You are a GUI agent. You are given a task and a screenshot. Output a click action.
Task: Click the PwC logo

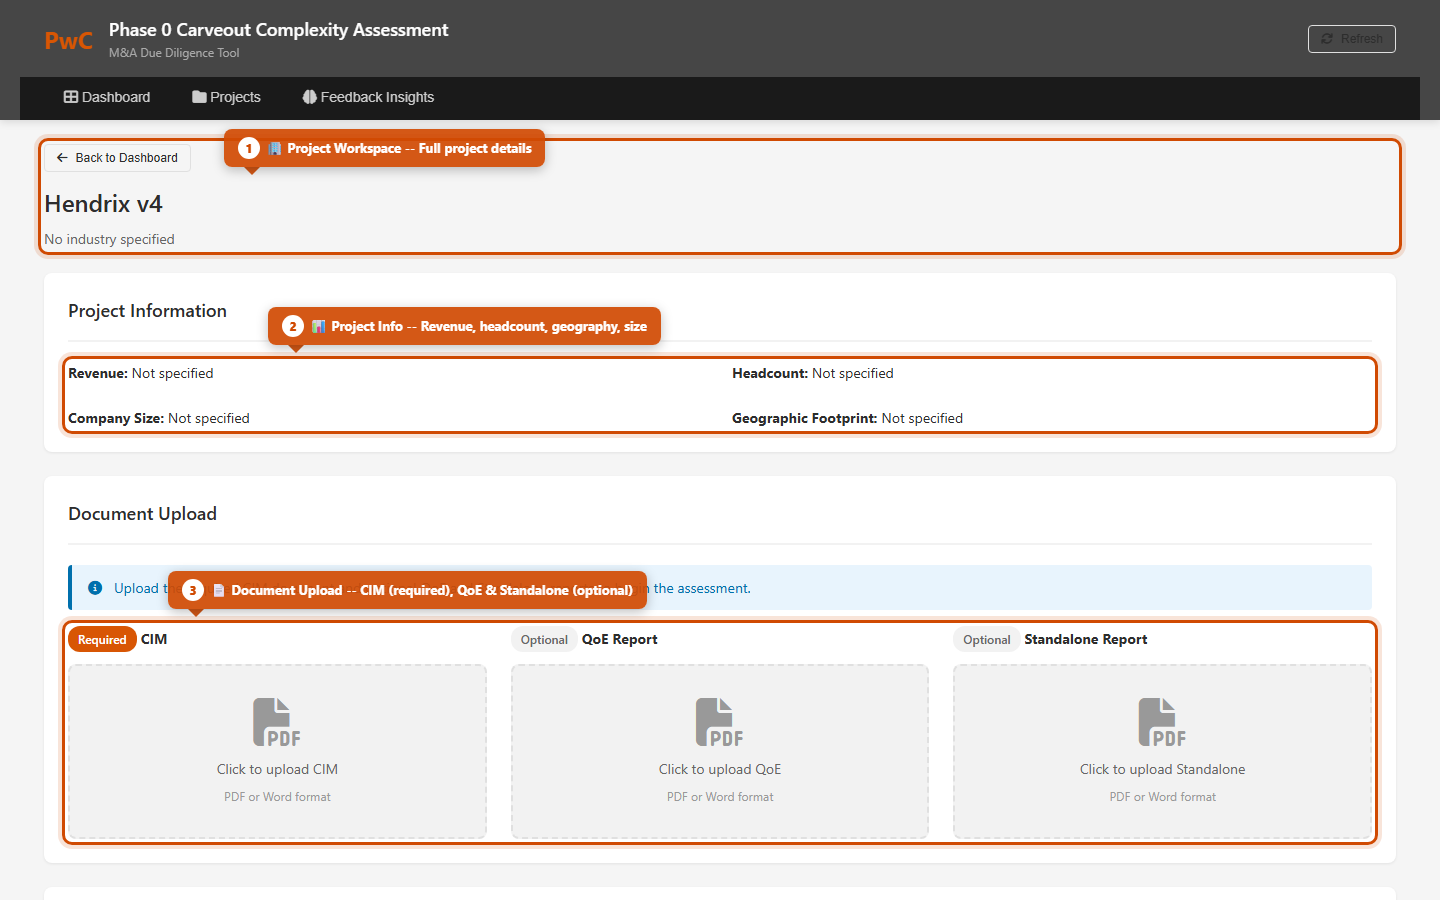[x=67, y=39]
